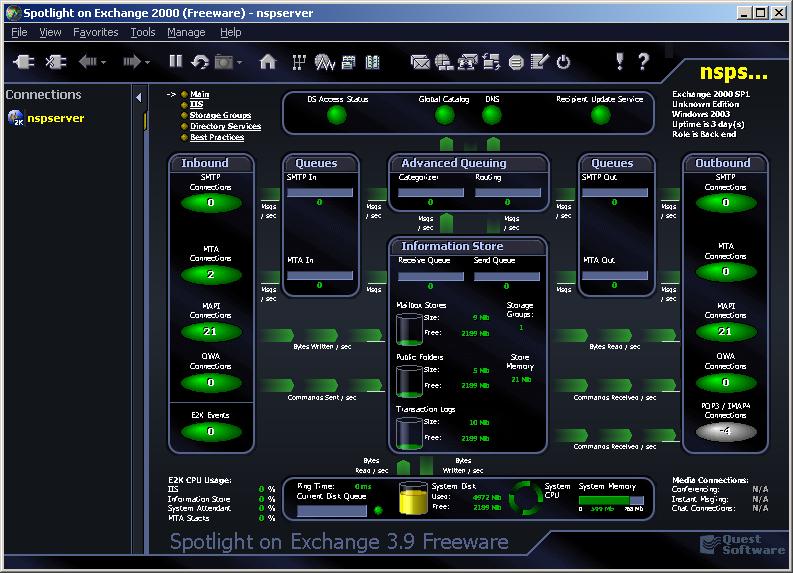Click the topology tree icon
The width and height of the screenshot is (793, 573).
click(299, 62)
